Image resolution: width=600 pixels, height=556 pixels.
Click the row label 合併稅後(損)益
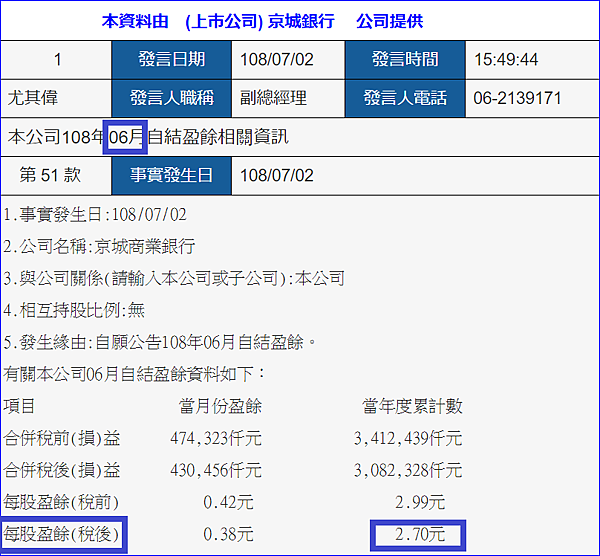[x=62, y=470]
